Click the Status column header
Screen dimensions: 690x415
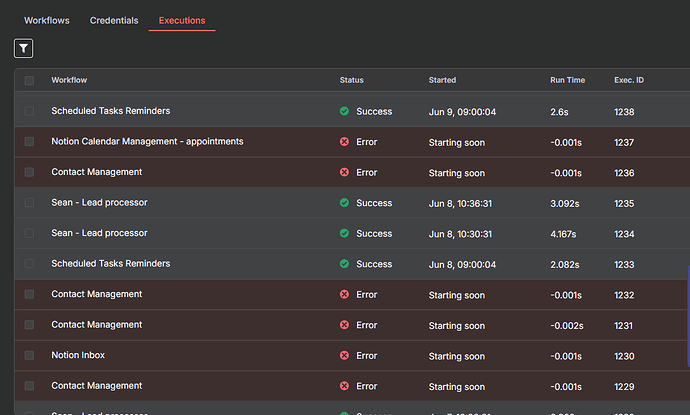352,80
